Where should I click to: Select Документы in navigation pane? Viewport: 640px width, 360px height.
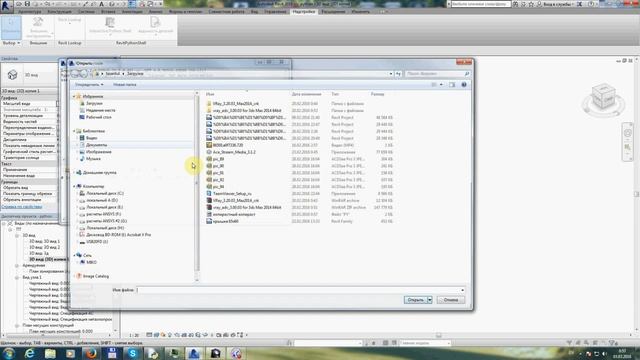click(x=96, y=145)
